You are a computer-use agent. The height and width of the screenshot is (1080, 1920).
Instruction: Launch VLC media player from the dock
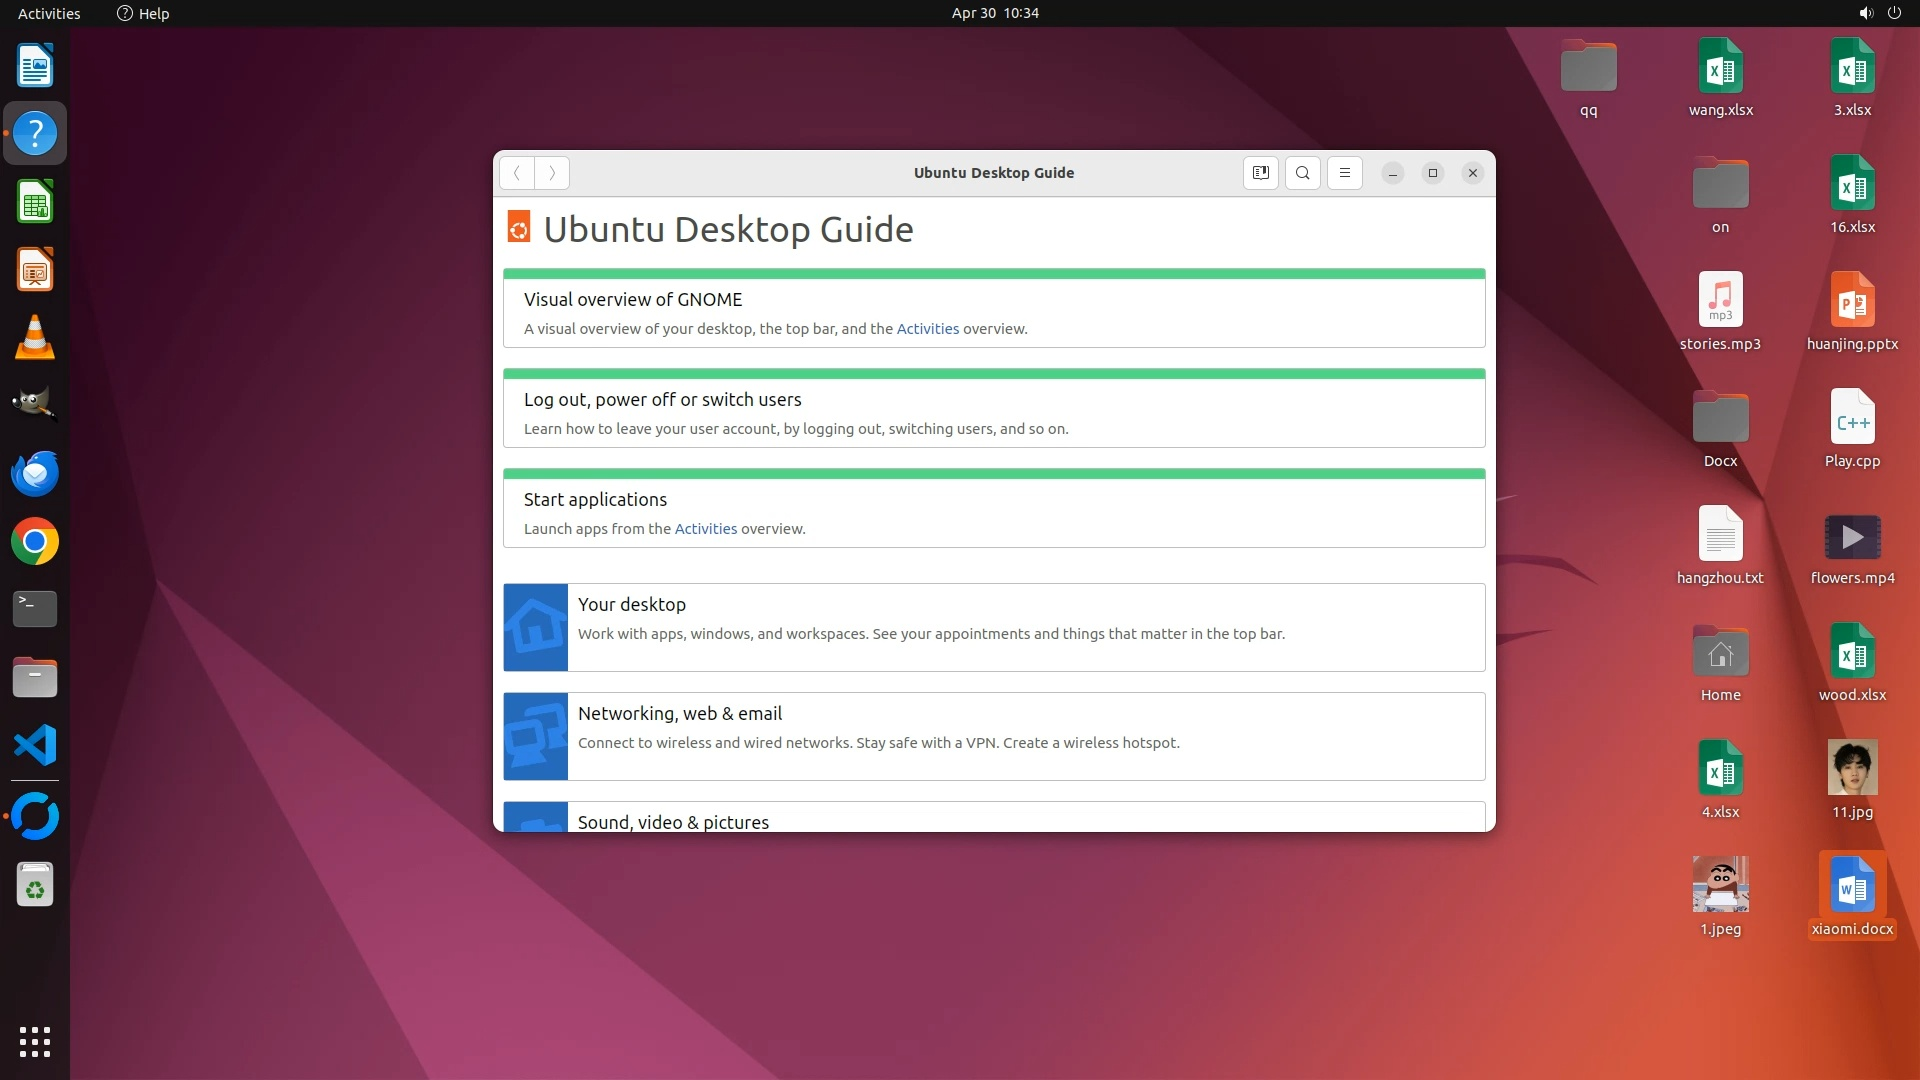35,338
